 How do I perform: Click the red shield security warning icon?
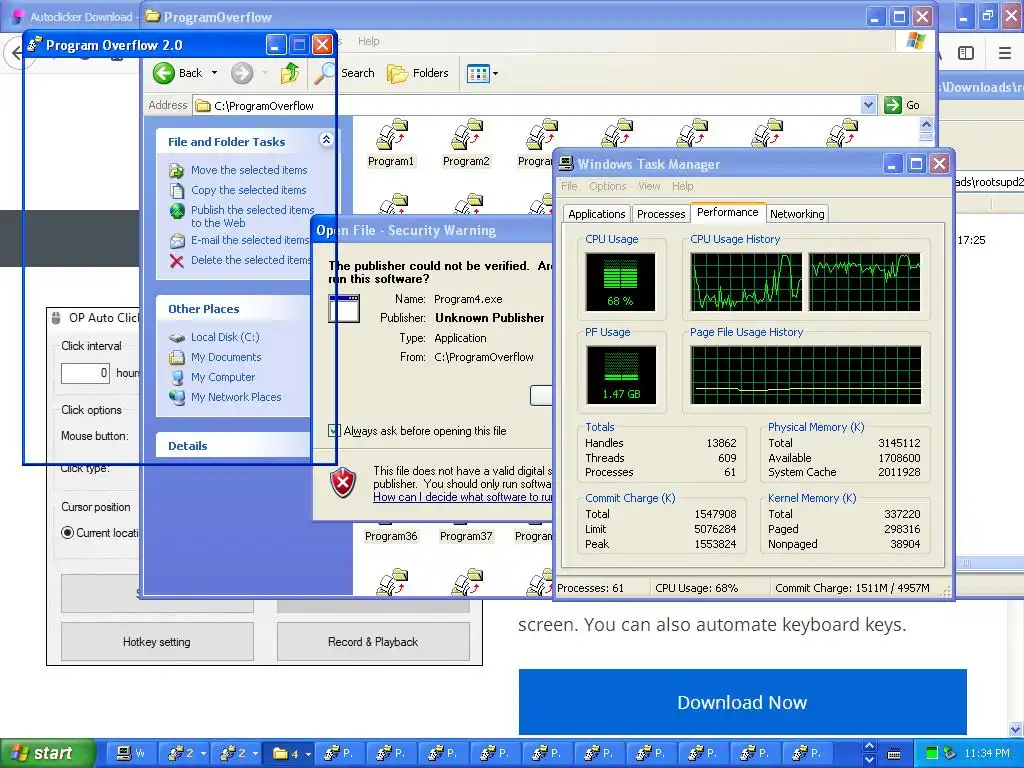(343, 483)
